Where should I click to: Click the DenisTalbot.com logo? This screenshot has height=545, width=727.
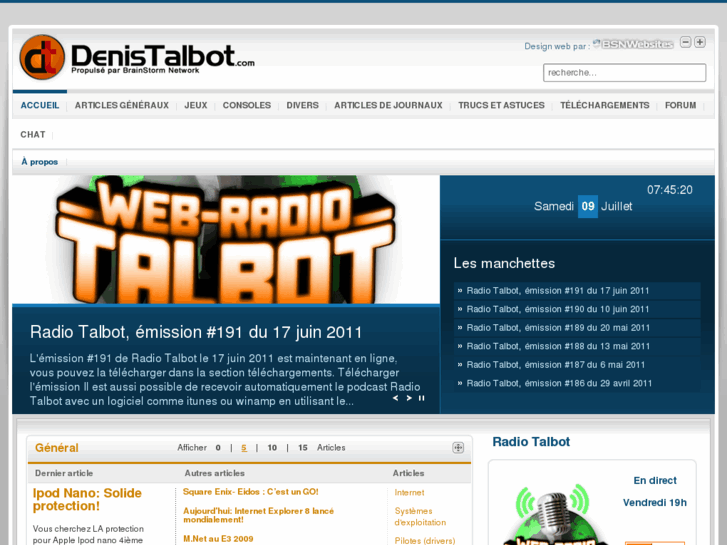click(137, 58)
